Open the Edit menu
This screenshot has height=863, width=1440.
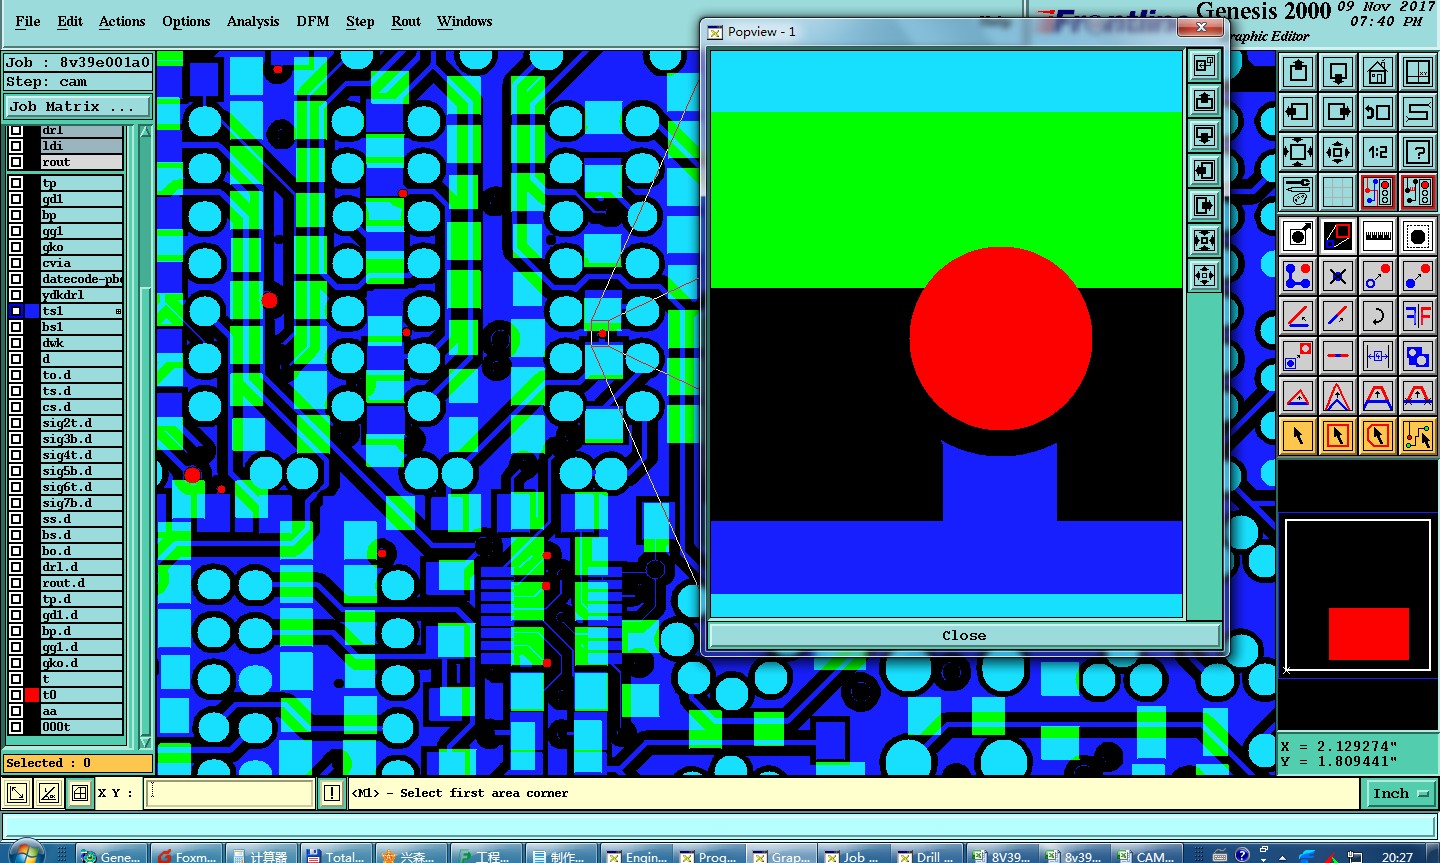[70, 21]
